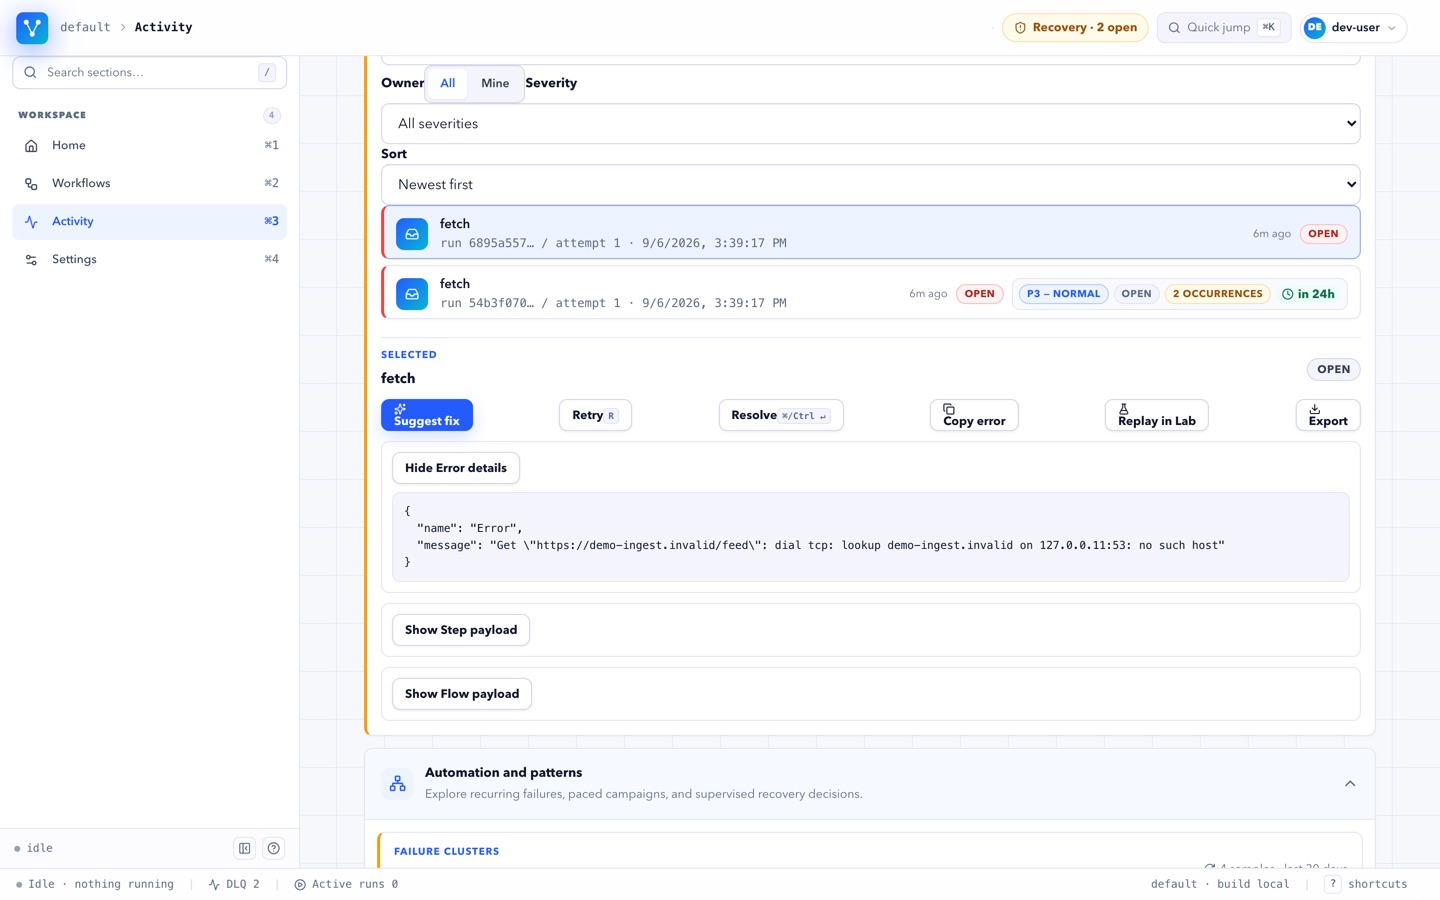Screen dimensions: 1440x900
Task: Click the Export button
Action: (1328, 415)
